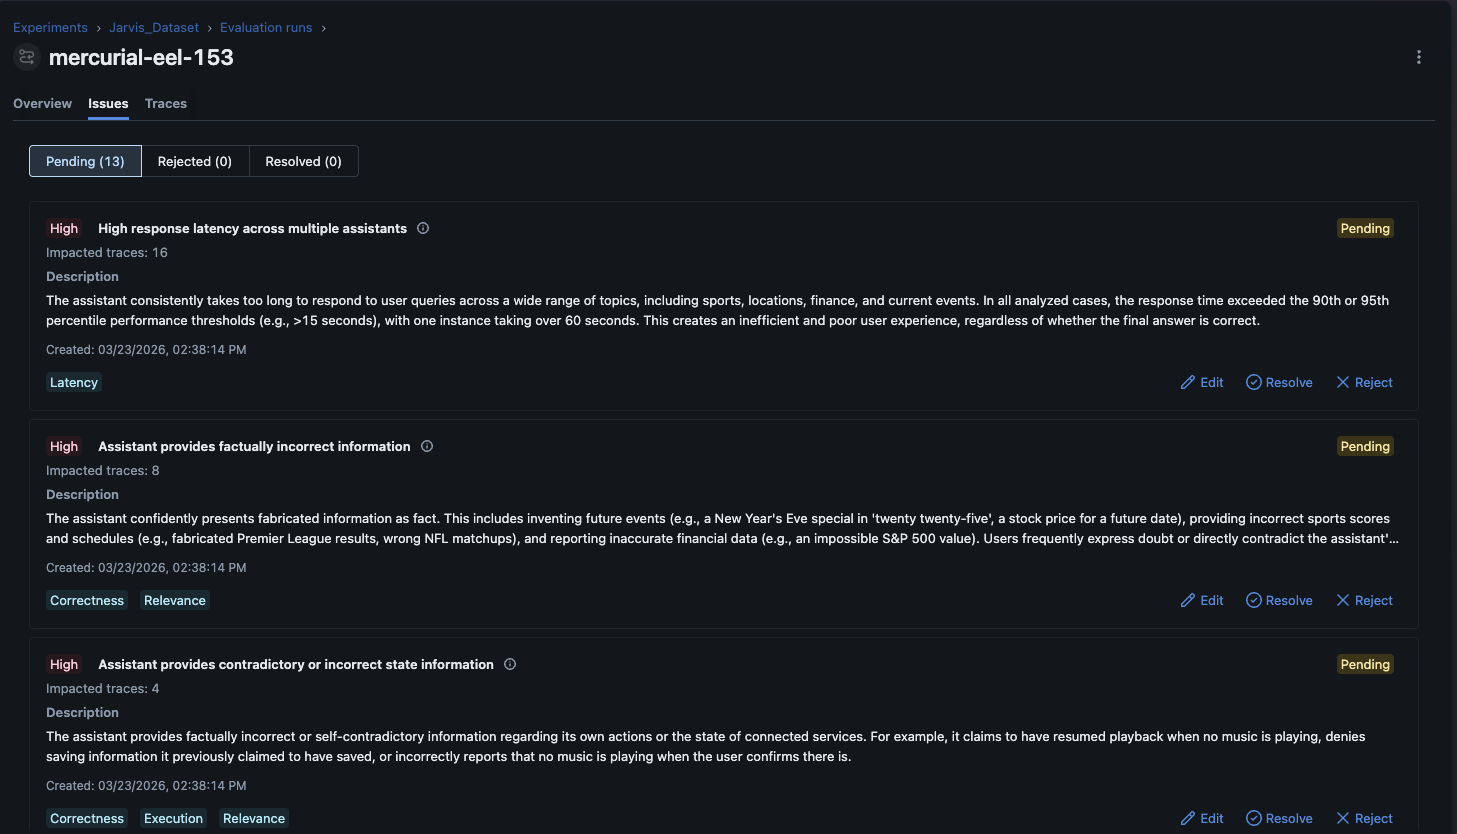The image size is (1457, 834).
Task: Click info icon beside contradictory state issue
Action: click(x=510, y=664)
